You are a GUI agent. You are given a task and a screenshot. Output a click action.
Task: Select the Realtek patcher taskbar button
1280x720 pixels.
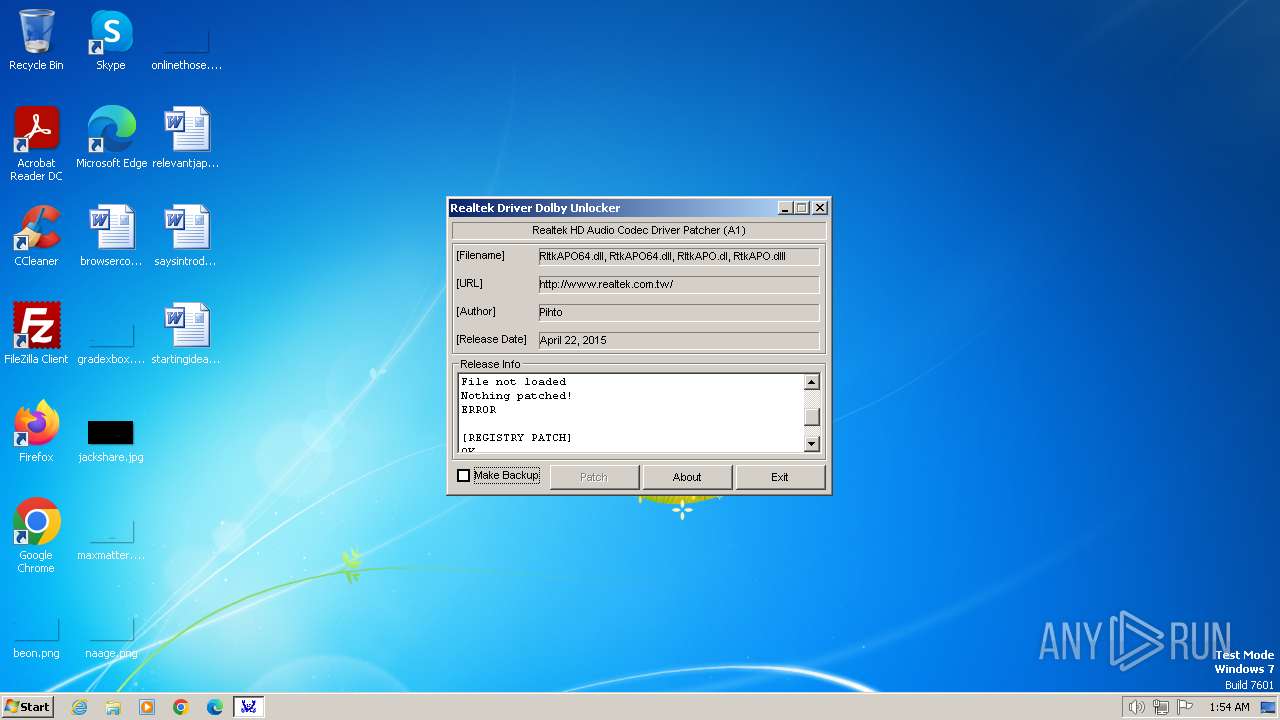[x=249, y=707]
